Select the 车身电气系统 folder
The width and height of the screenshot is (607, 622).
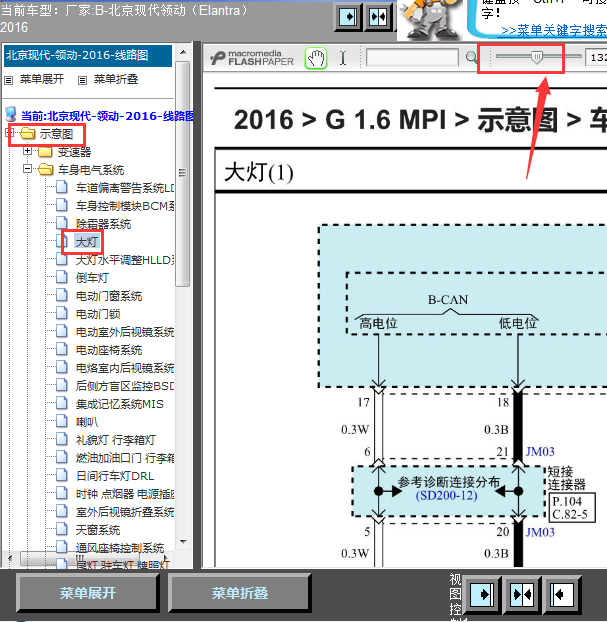(91, 170)
